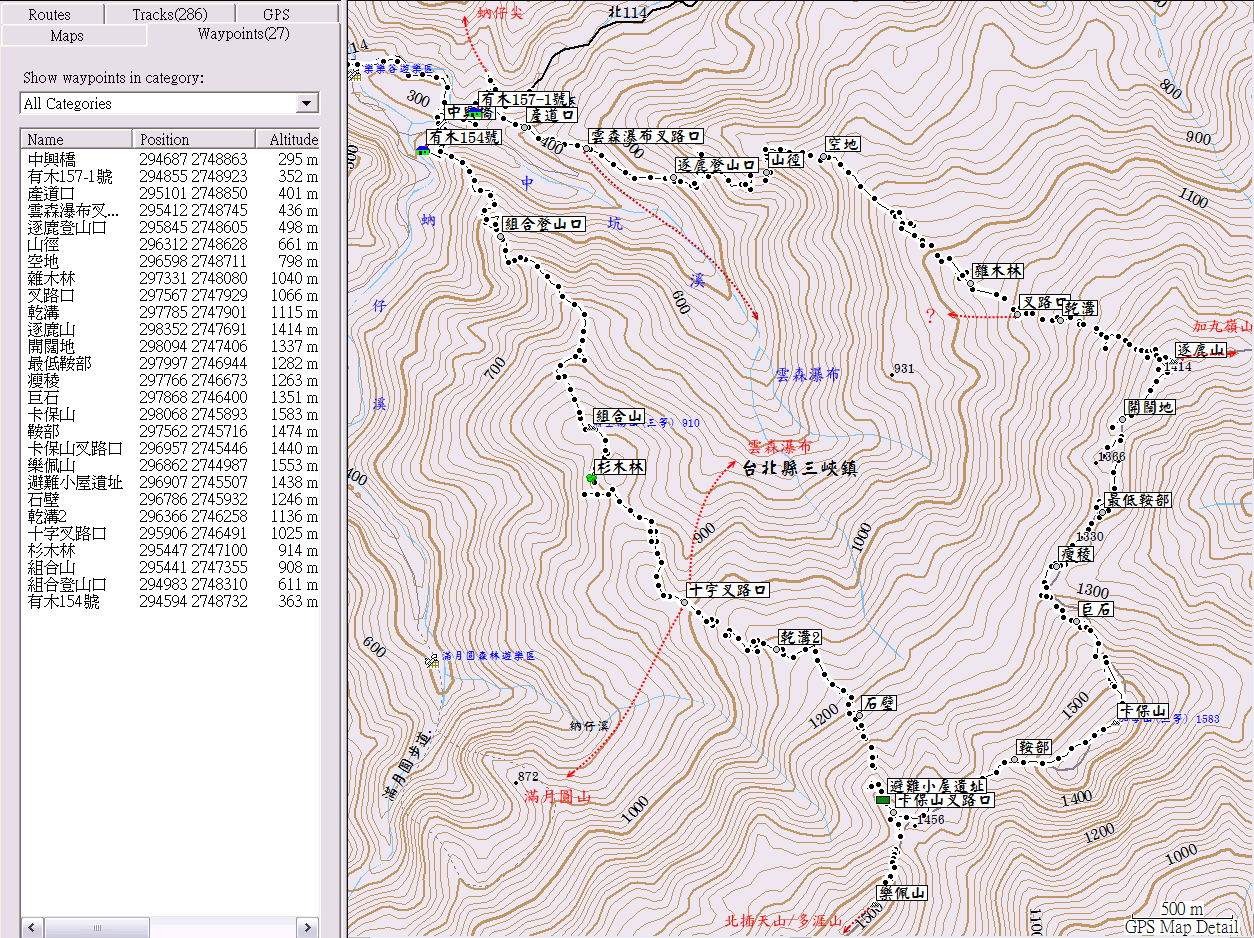Screen dimensions: 1254x938
Task: Select waypoint row 卡保山叉路口
Action: pyautogui.click(x=170, y=448)
